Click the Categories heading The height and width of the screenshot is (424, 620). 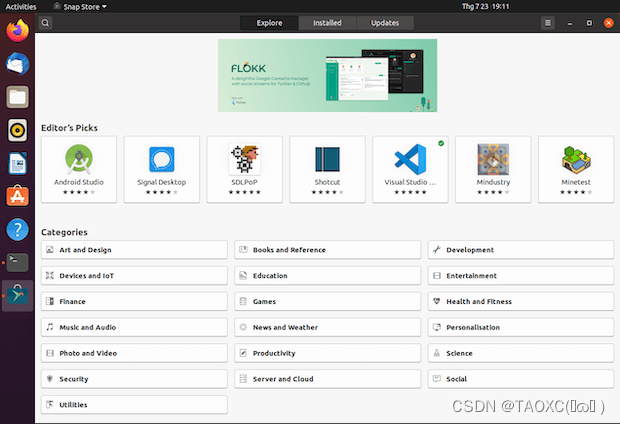click(64, 232)
